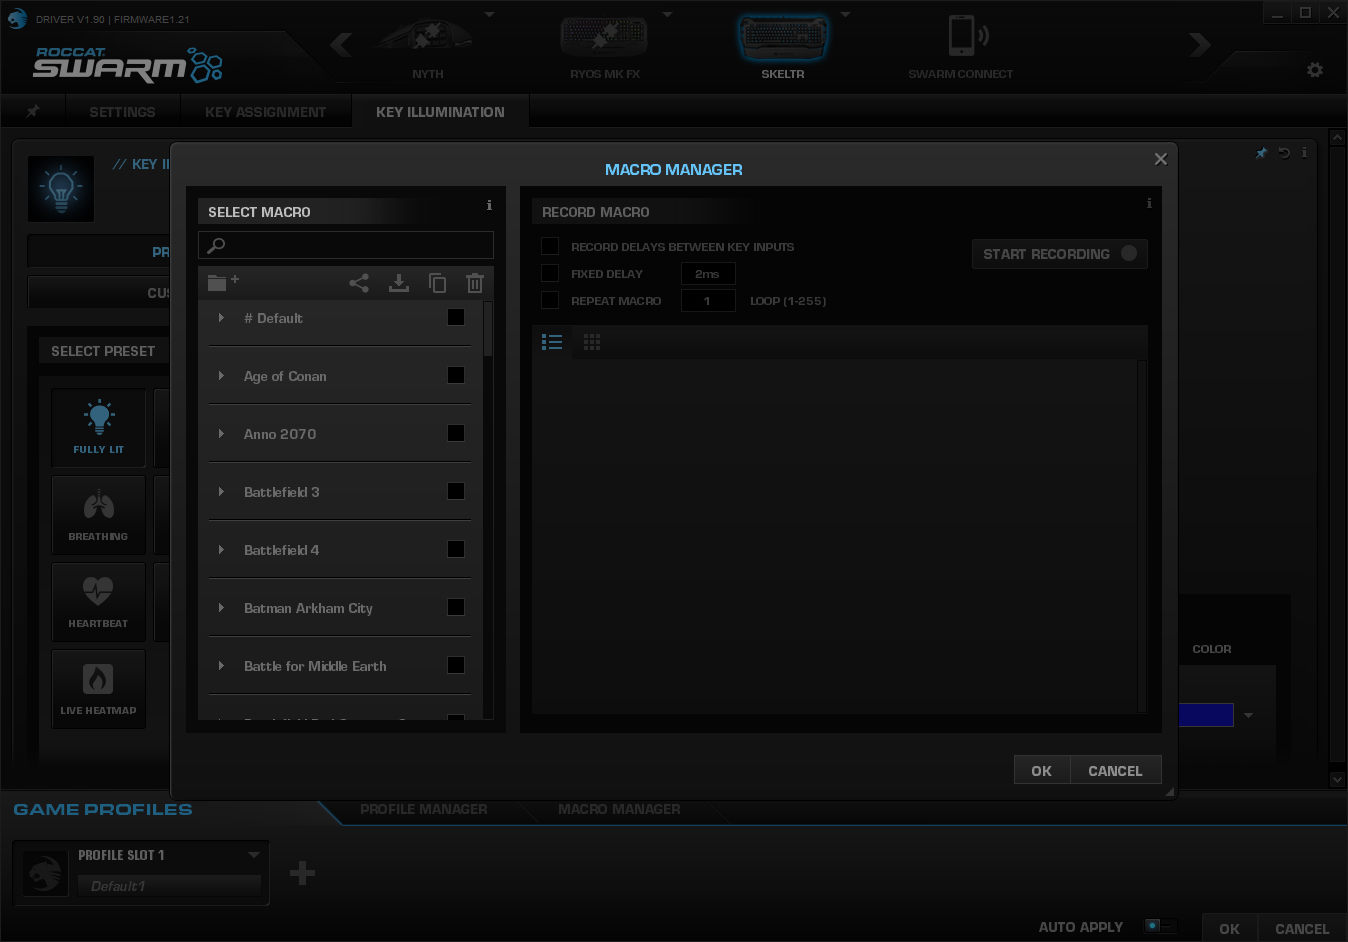
Task: Tick checkbox for Anno 2070
Action: tap(456, 433)
